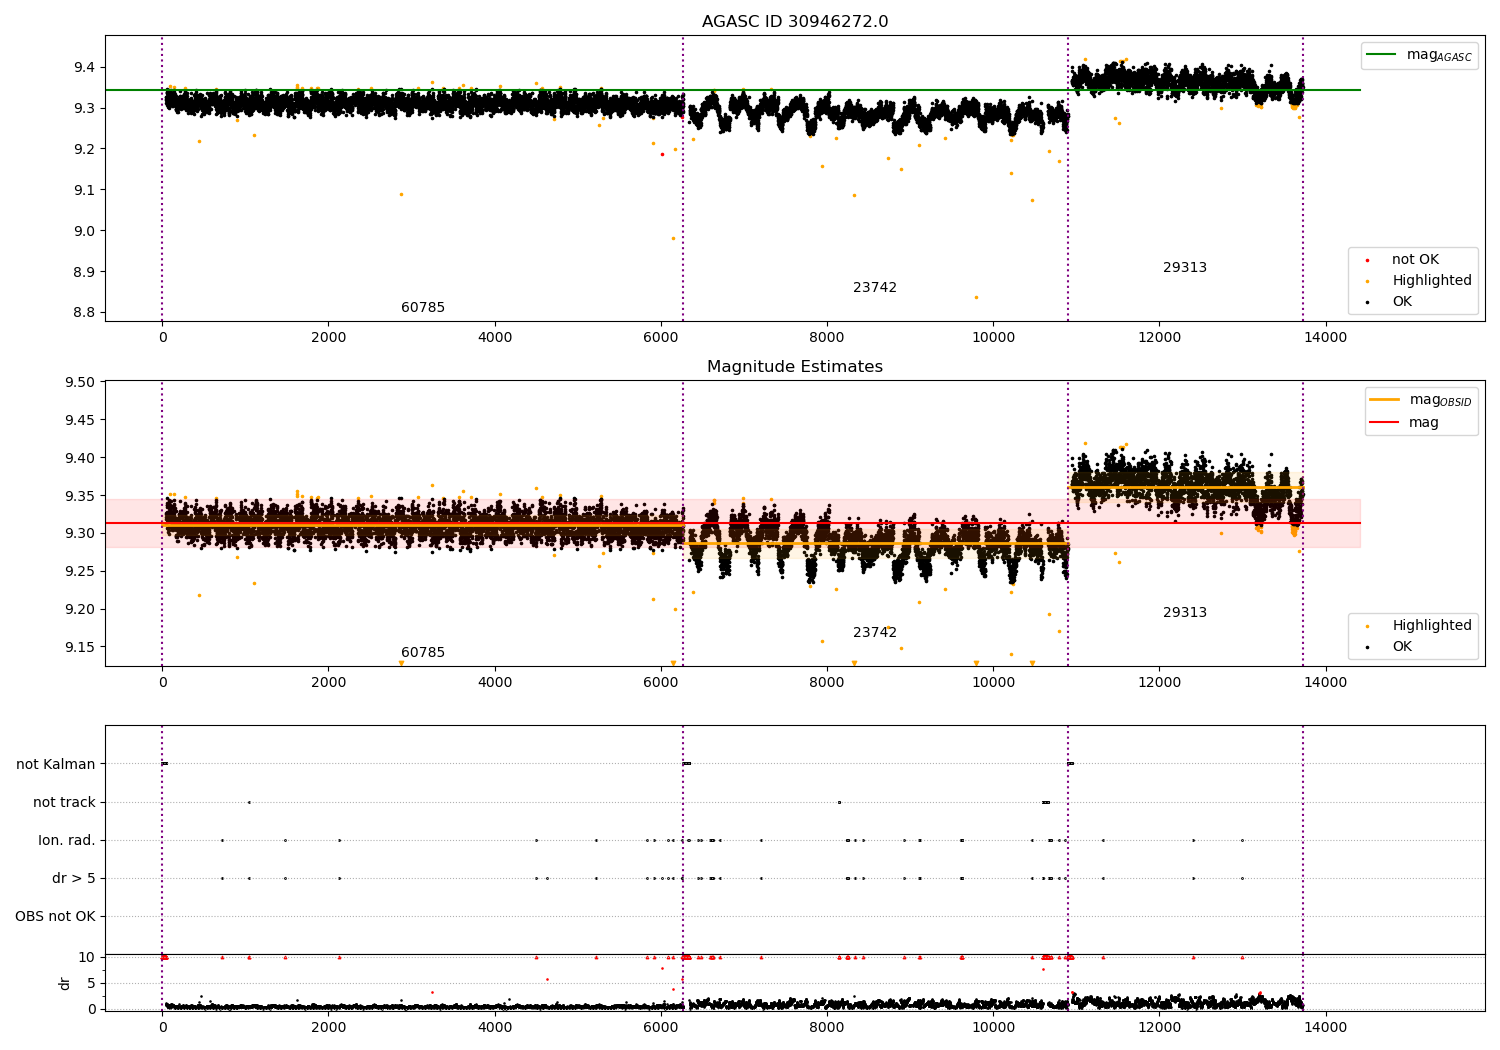Click y-axis tick '9.15' in middle plot

pyautogui.click(x=80, y=648)
